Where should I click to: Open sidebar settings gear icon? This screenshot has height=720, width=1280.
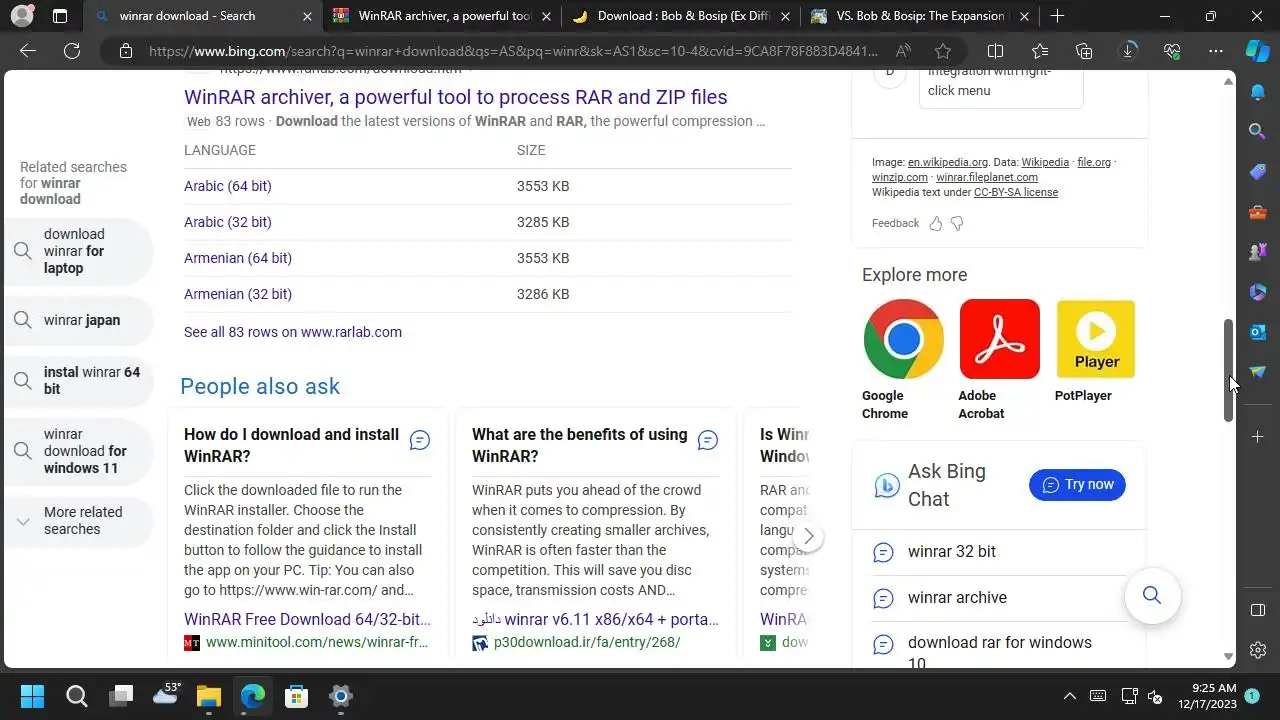coord(1258,650)
